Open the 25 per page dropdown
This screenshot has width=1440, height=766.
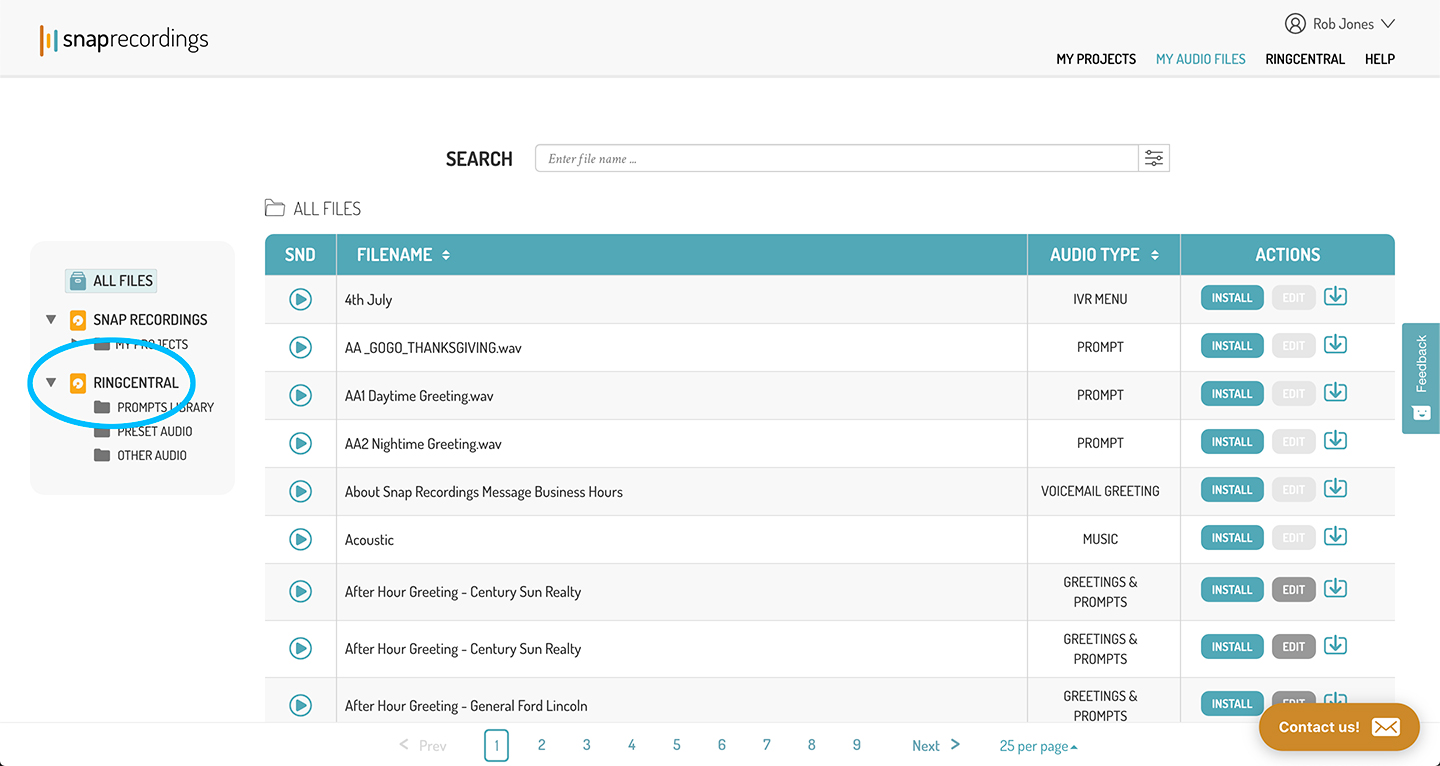(1038, 746)
